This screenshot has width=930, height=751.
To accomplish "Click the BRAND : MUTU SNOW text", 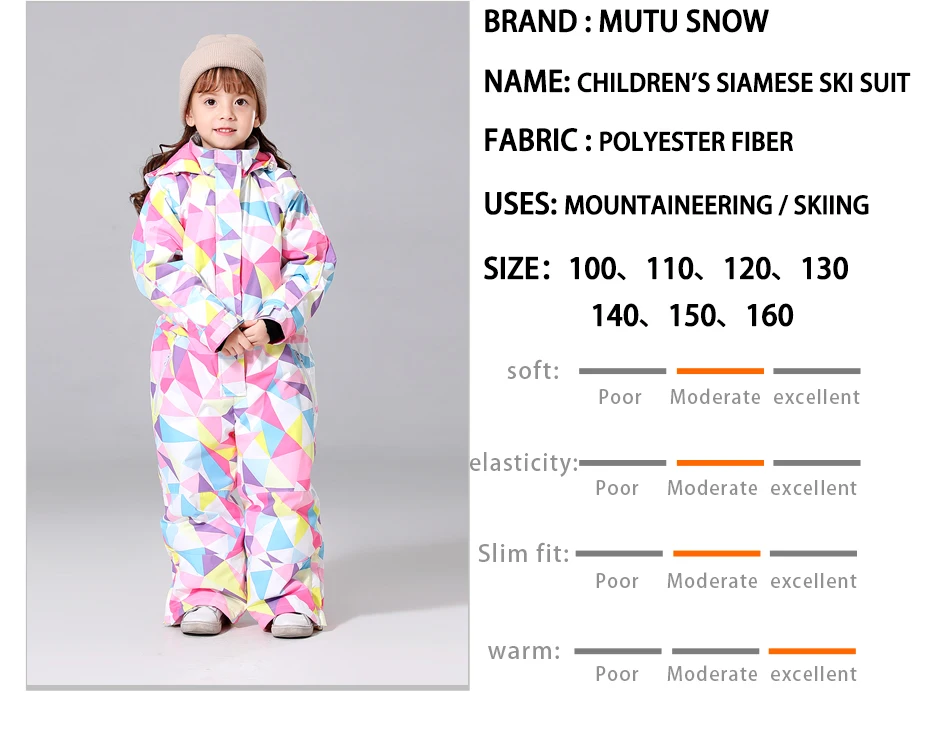I will click(626, 22).
